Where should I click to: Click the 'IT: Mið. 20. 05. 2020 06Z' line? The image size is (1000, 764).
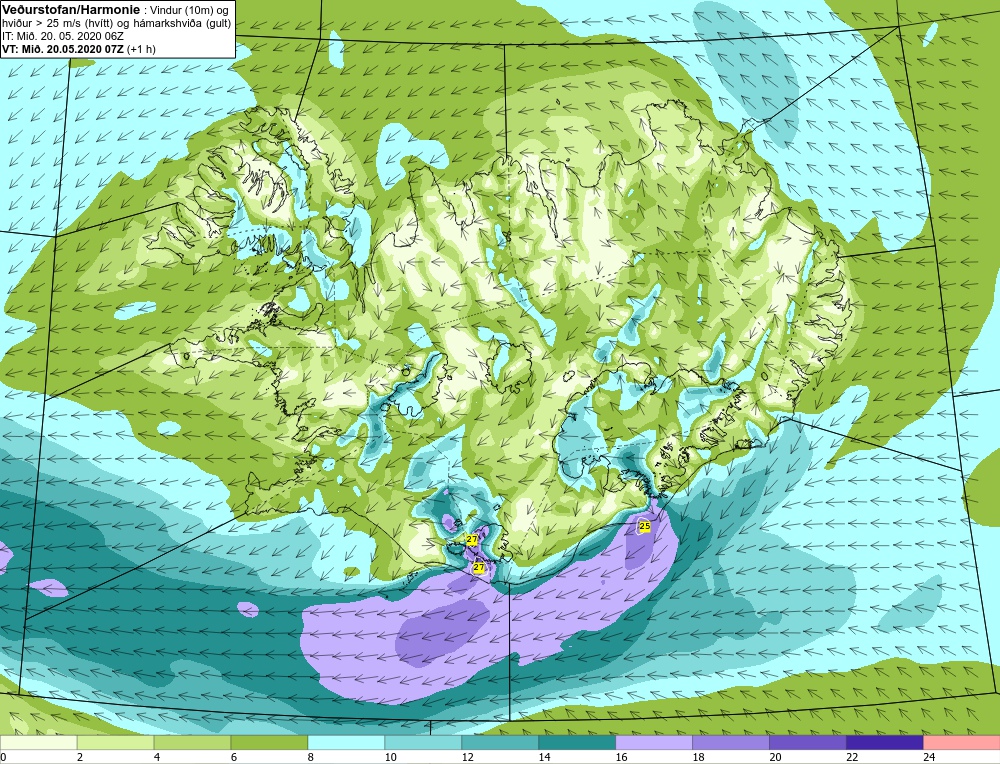tap(62, 36)
